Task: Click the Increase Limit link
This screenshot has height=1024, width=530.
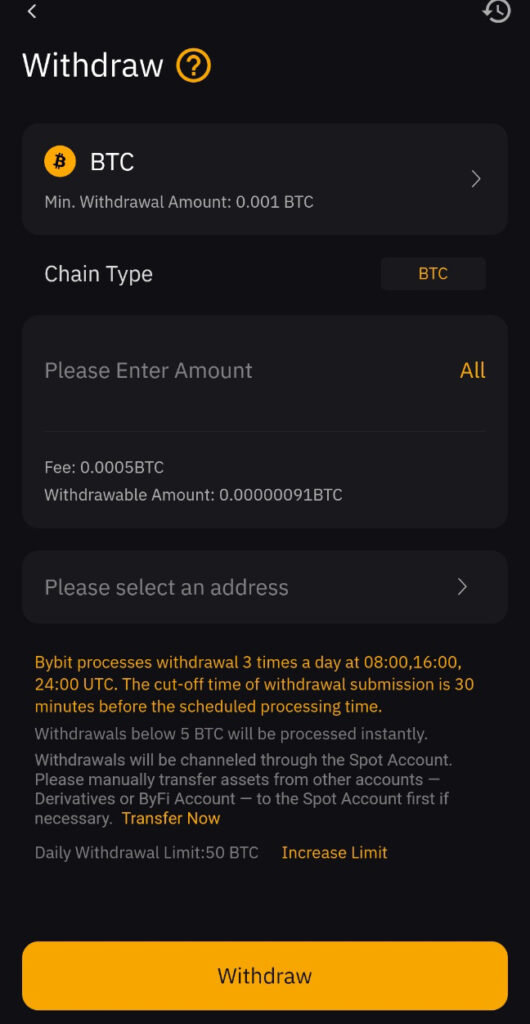Action: [334, 852]
